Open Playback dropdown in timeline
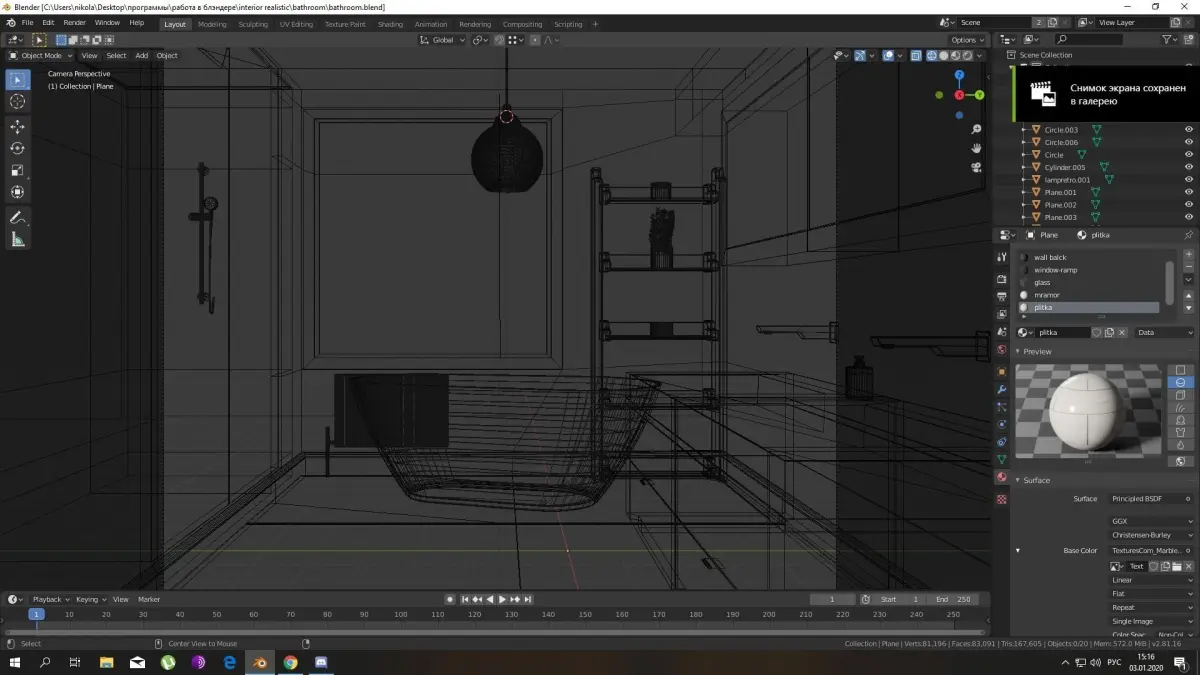Image resolution: width=1200 pixels, height=675 pixels. tap(51, 599)
